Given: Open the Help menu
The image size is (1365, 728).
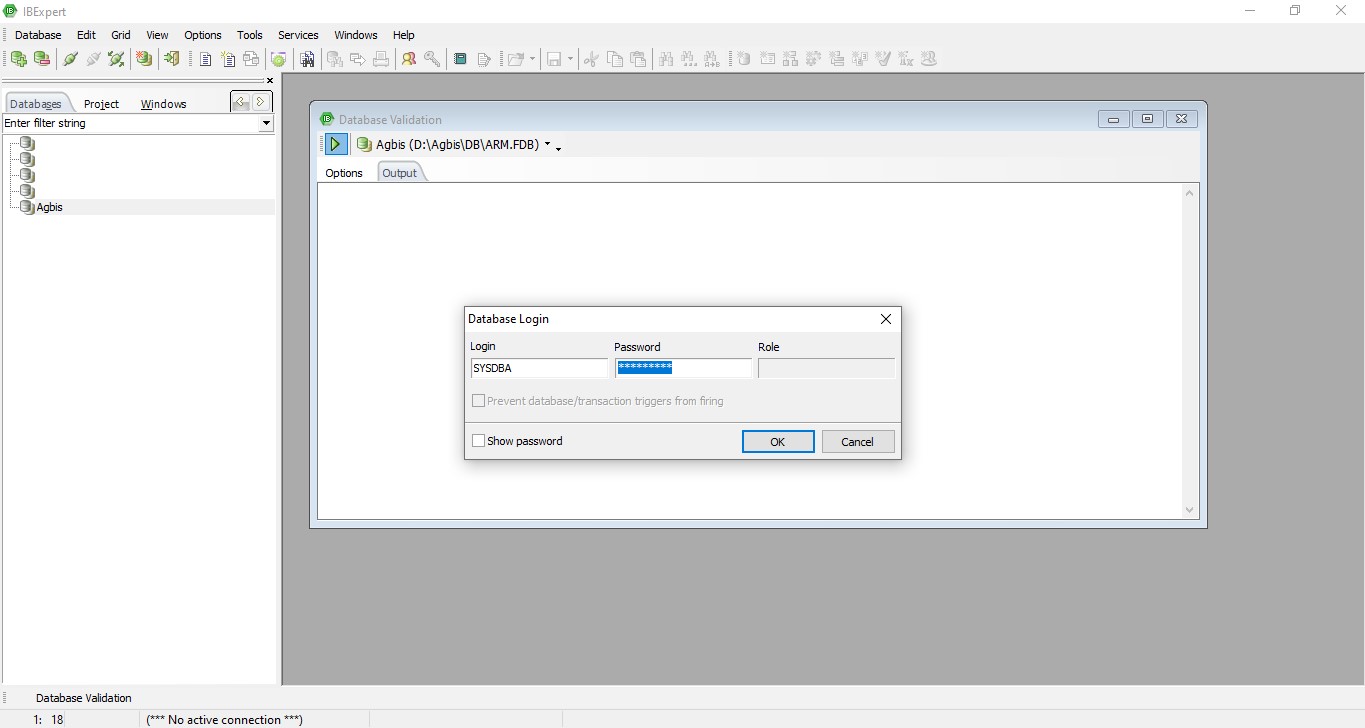Looking at the screenshot, I should point(404,35).
